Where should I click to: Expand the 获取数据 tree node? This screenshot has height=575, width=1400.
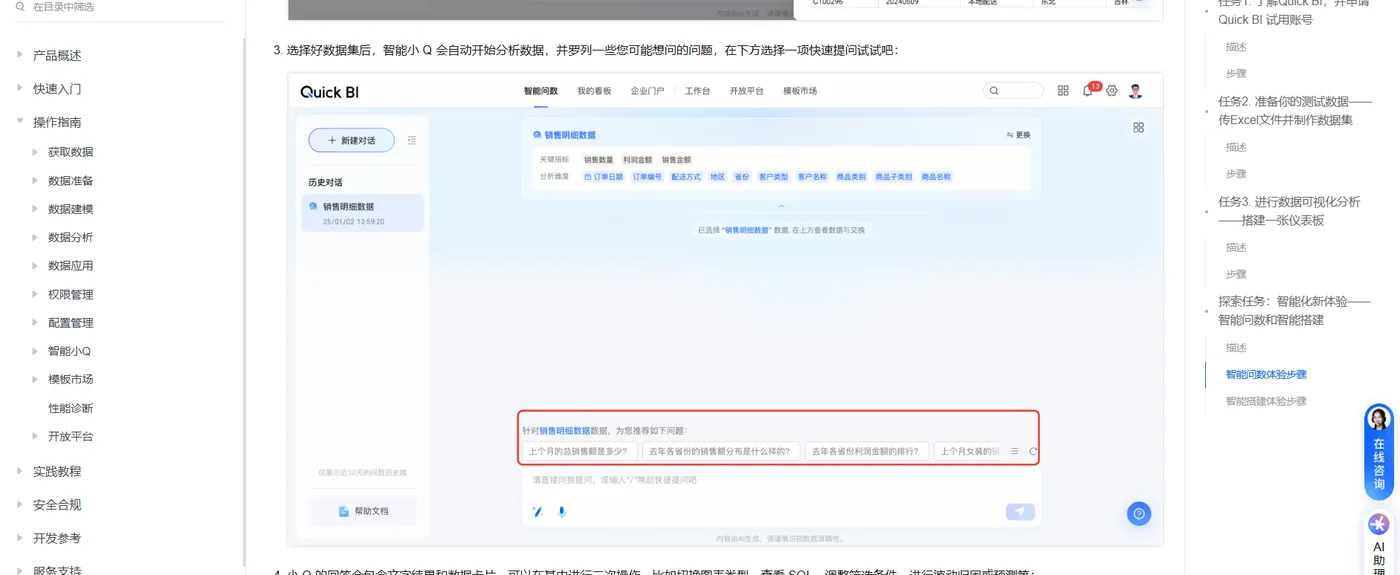[36, 152]
